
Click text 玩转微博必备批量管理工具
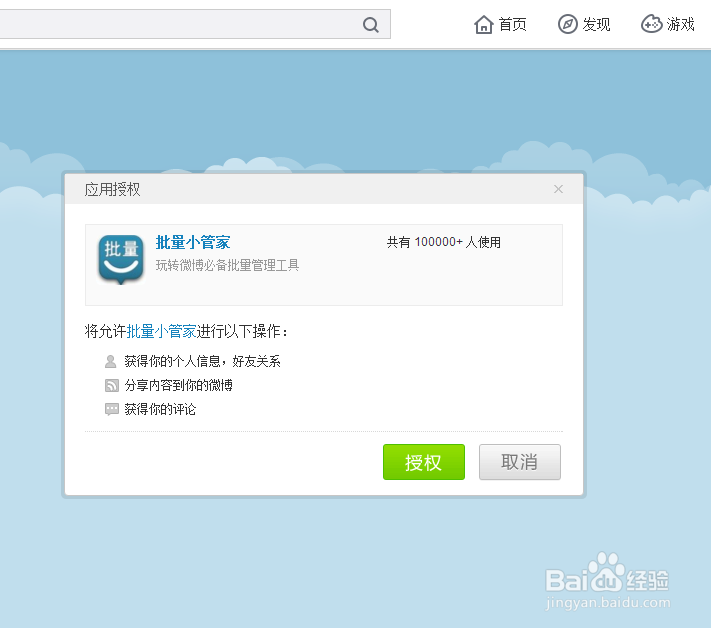[227, 265]
